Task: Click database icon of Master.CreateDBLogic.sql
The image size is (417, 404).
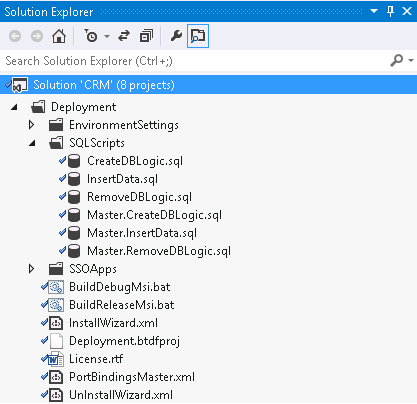Action: (x=74, y=215)
